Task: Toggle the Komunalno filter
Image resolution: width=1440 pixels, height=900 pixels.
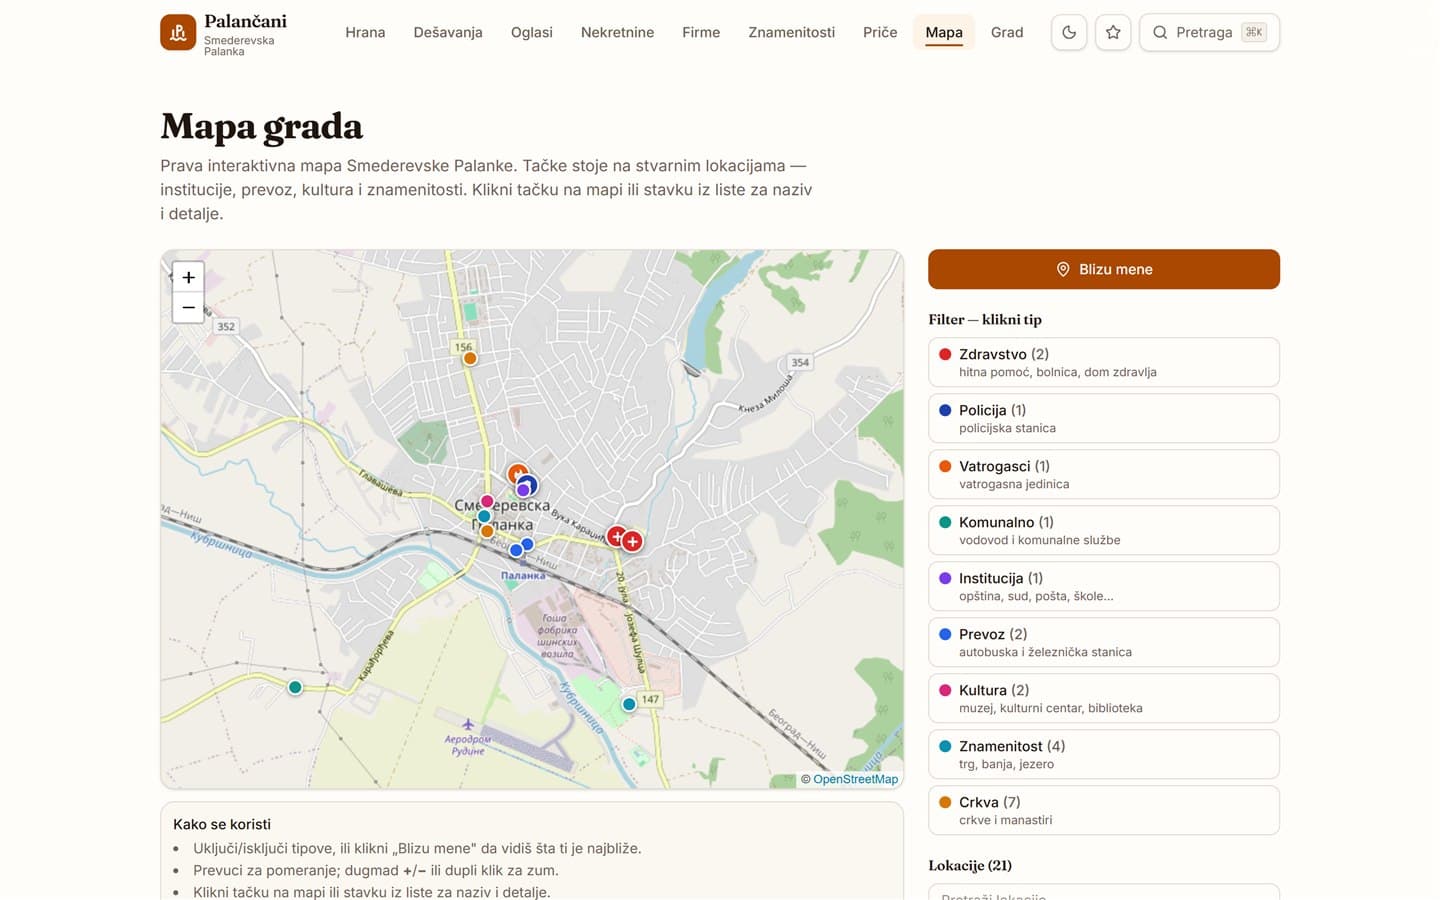Action: (x=1104, y=530)
